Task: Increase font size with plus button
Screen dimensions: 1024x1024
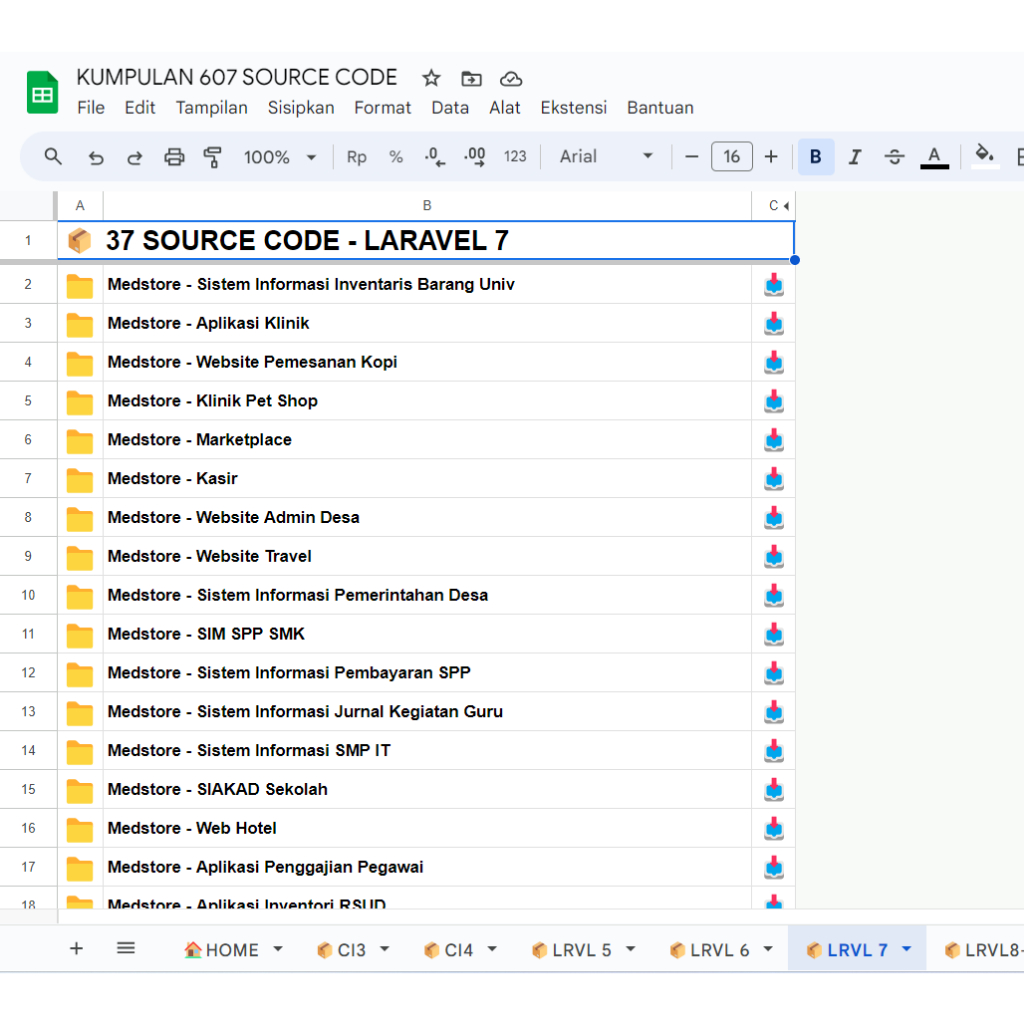Action: pos(771,157)
